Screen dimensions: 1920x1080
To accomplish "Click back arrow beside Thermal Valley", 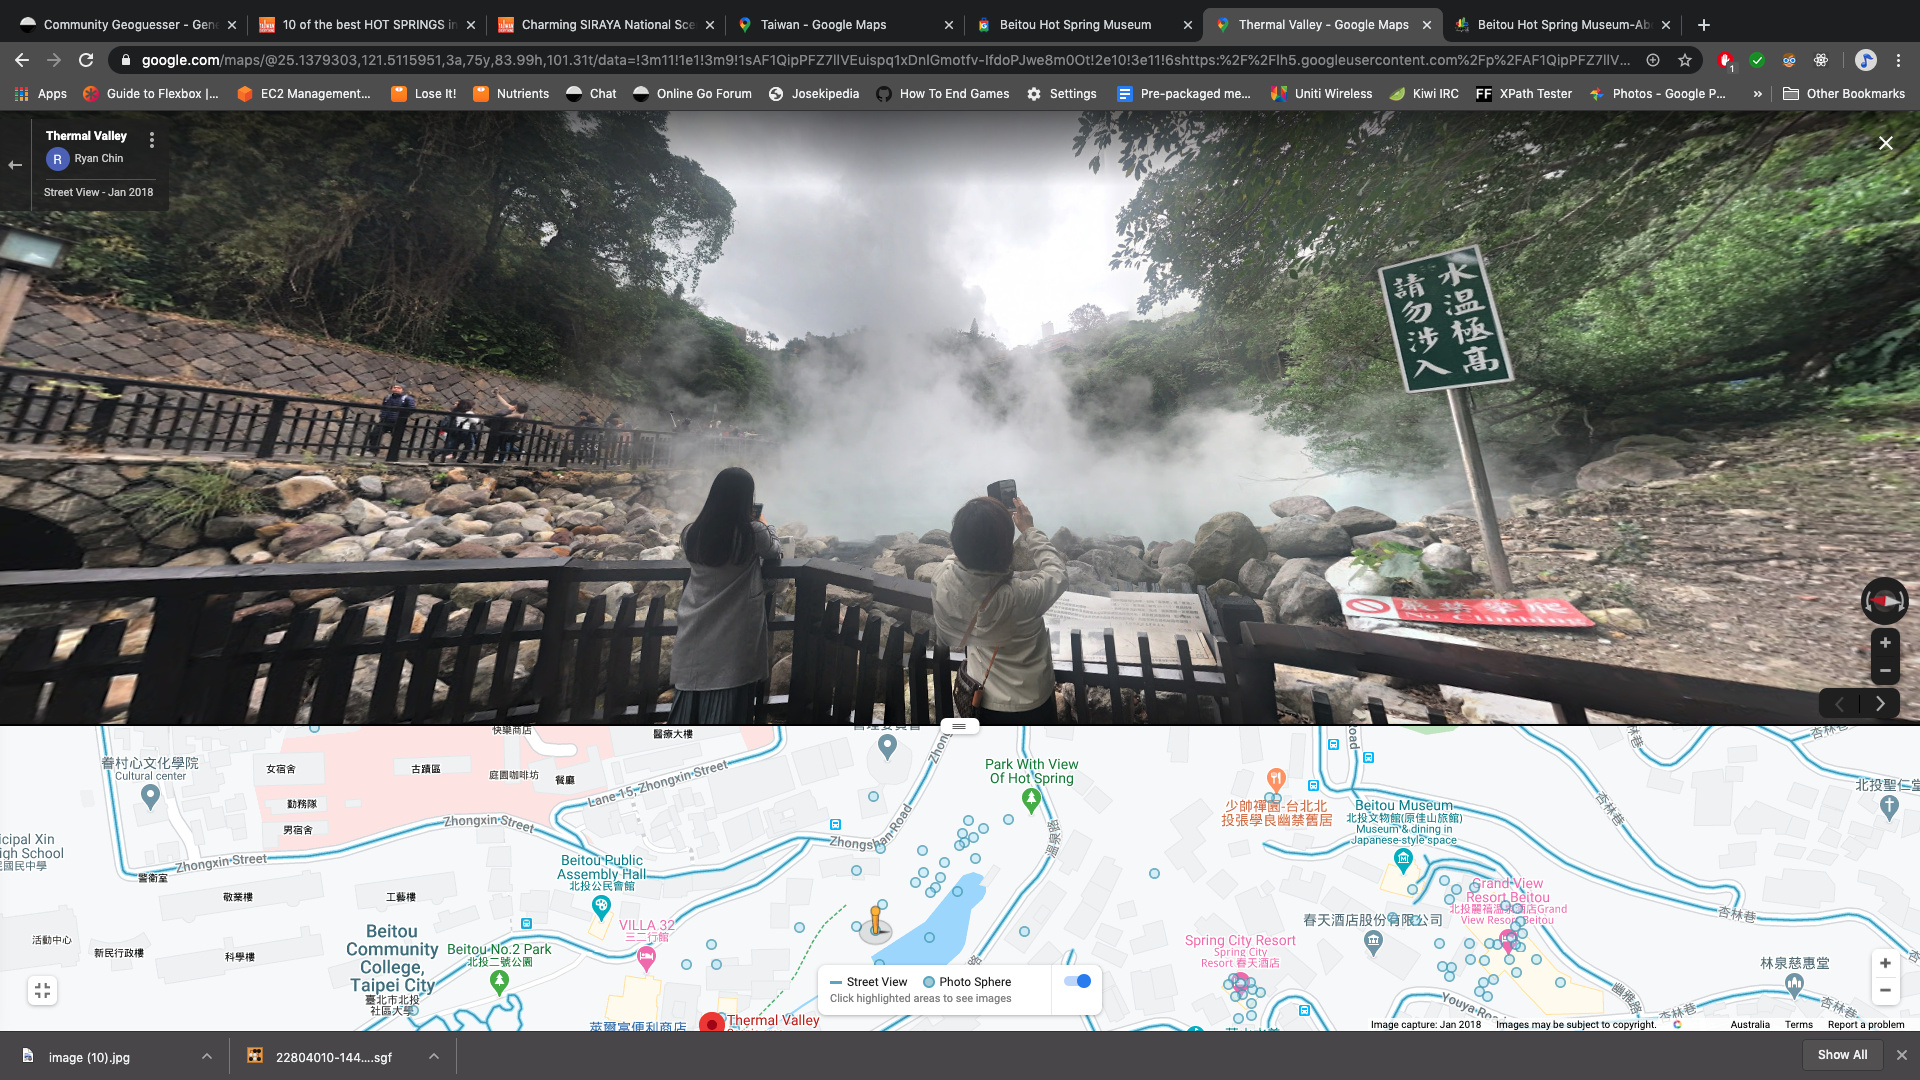I will pos(15,165).
